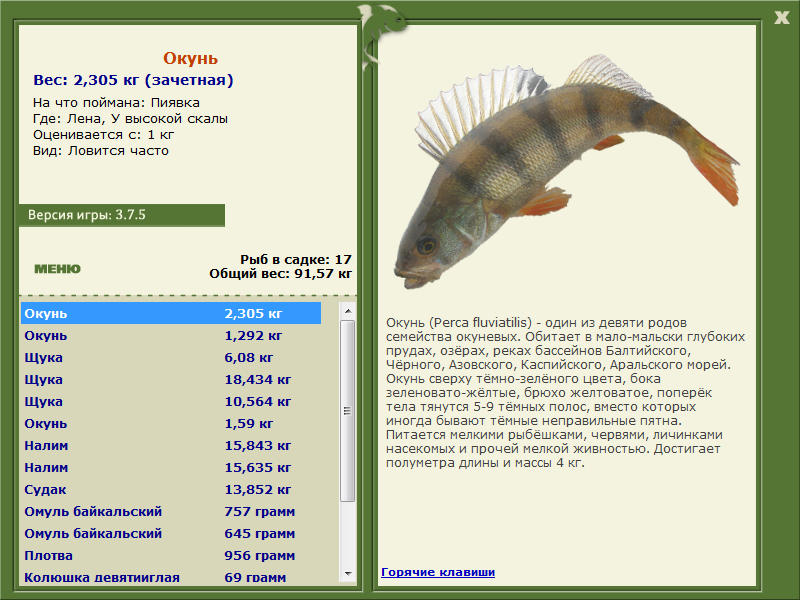Select the Налим 15,635 кг entry
Viewport: 800px width, 600px height.
click(171, 467)
